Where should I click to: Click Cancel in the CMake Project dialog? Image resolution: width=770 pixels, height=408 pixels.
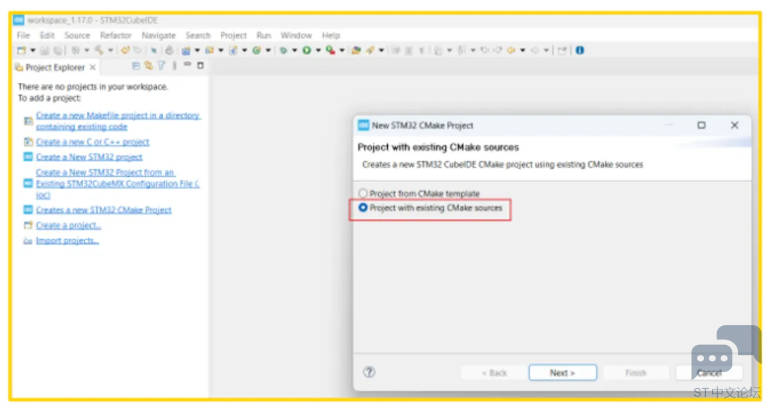[x=709, y=373]
